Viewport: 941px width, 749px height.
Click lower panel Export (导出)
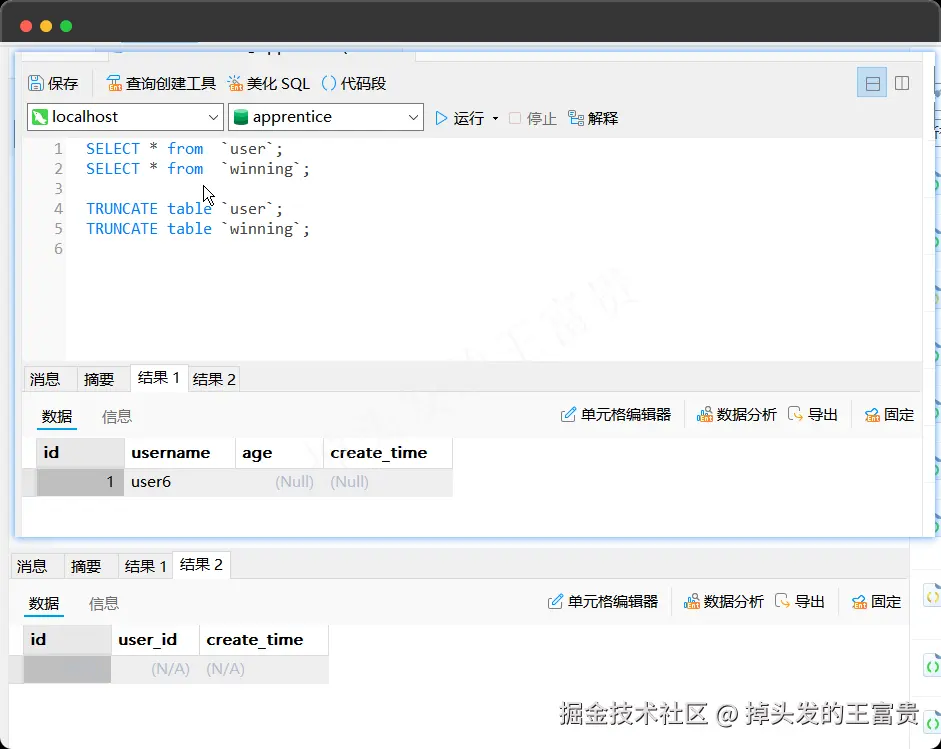(799, 601)
